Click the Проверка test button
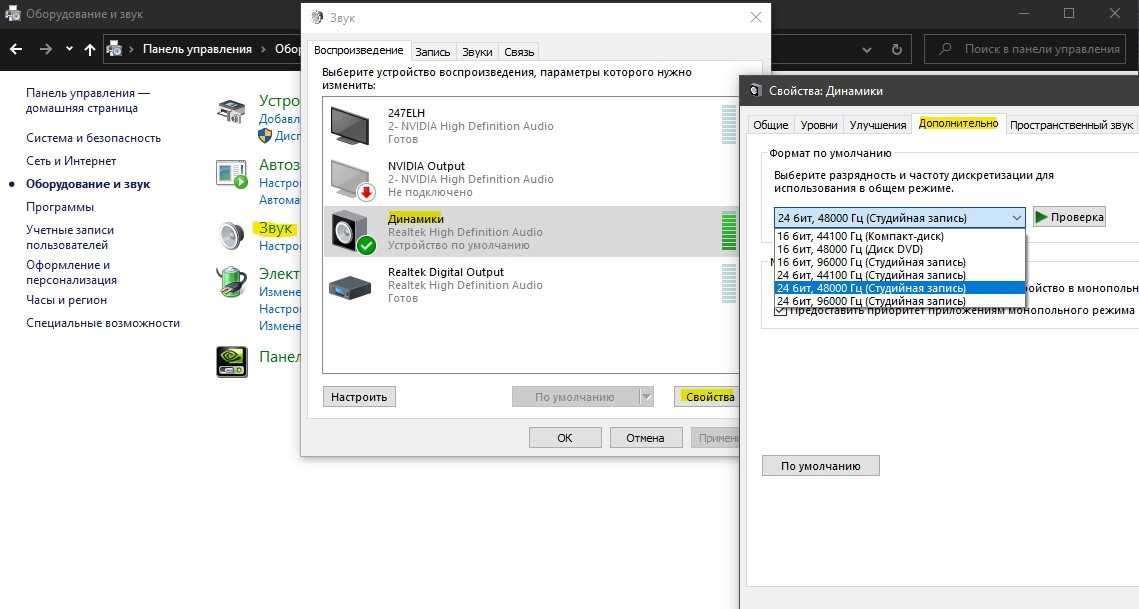This screenshot has width=1139, height=609. (1069, 217)
